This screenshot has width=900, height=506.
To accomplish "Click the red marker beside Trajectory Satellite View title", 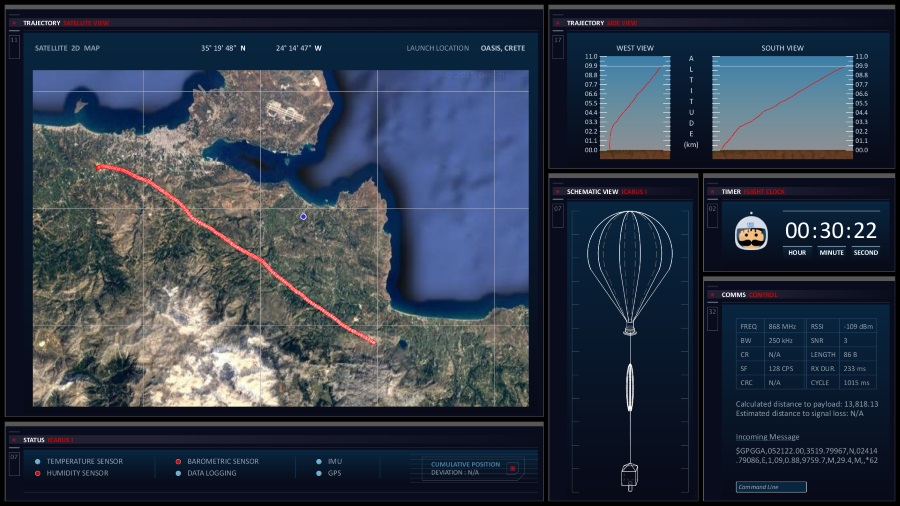I will pos(14,23).
